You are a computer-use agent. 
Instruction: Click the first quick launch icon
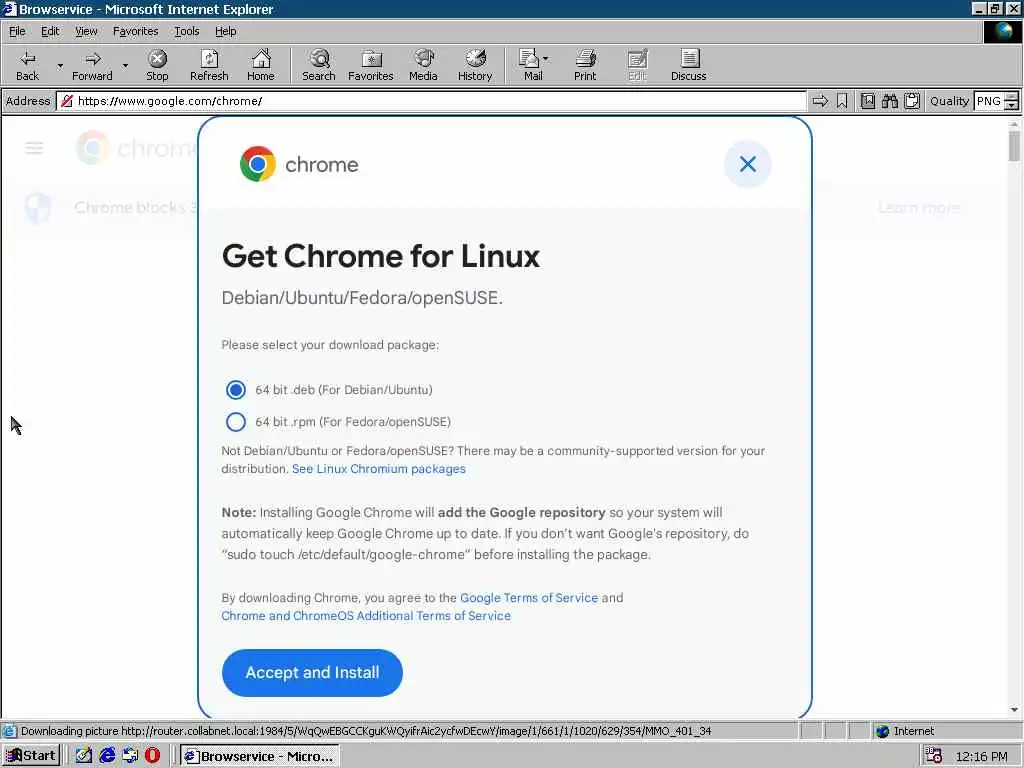coord(84,756)
